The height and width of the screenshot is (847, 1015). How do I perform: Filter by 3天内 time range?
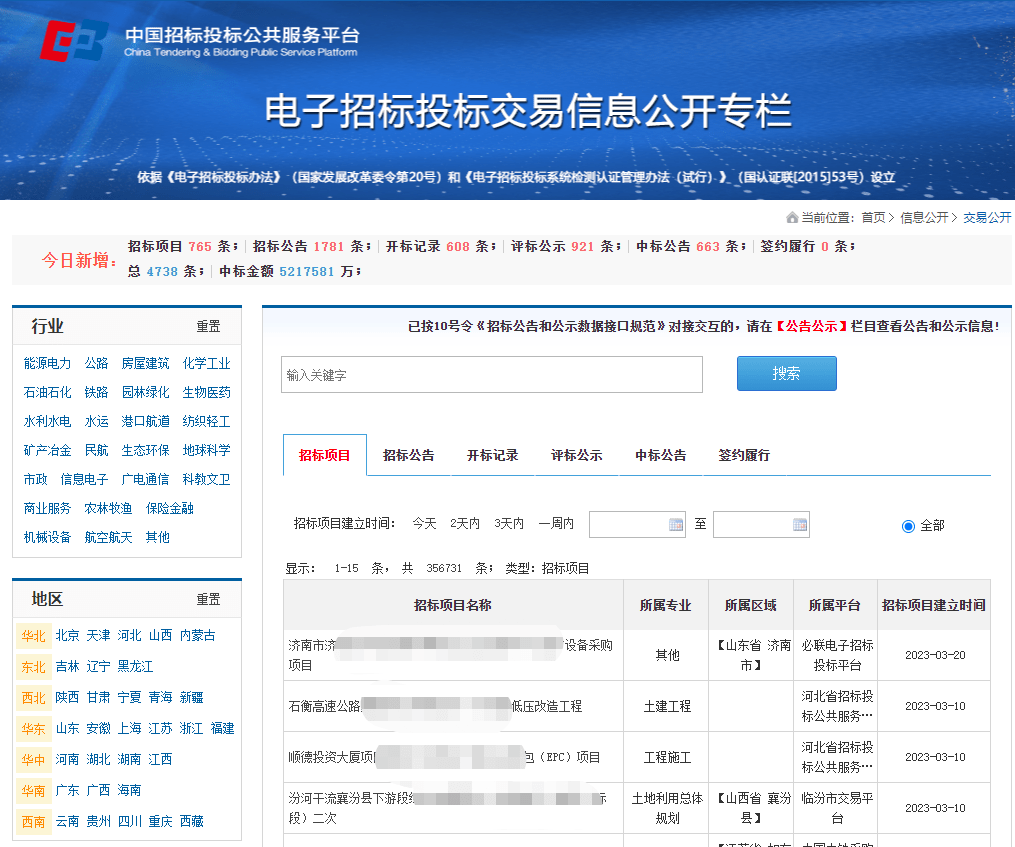(x=509, y=523)
